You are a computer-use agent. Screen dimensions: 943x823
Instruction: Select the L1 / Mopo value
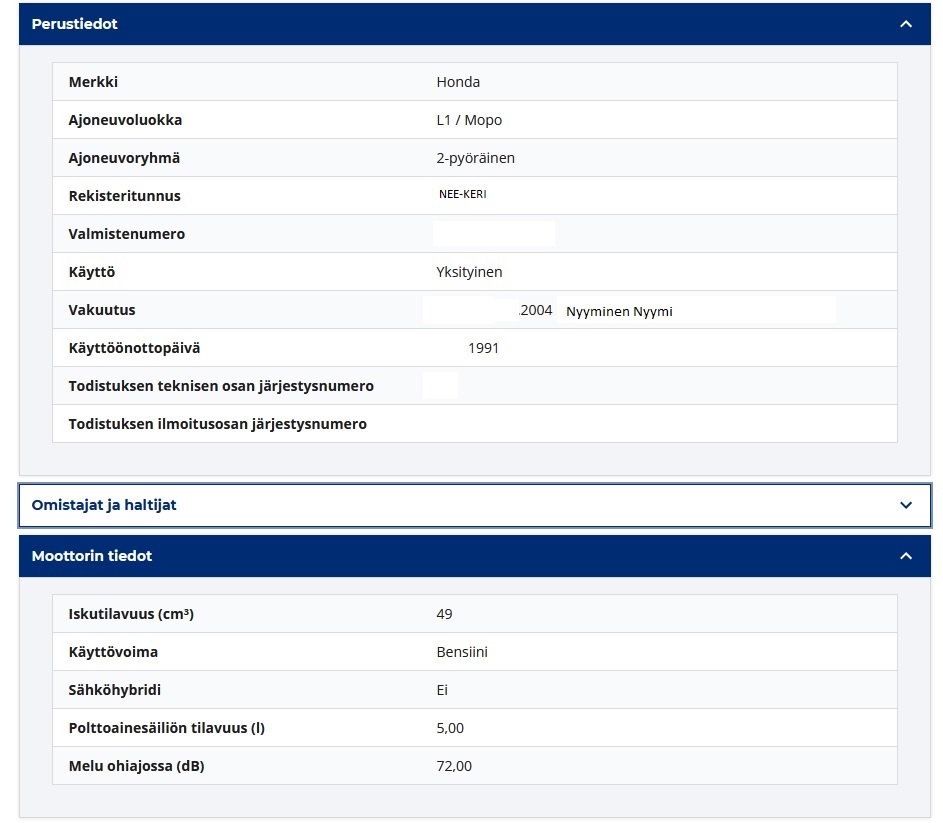(469, 120)
